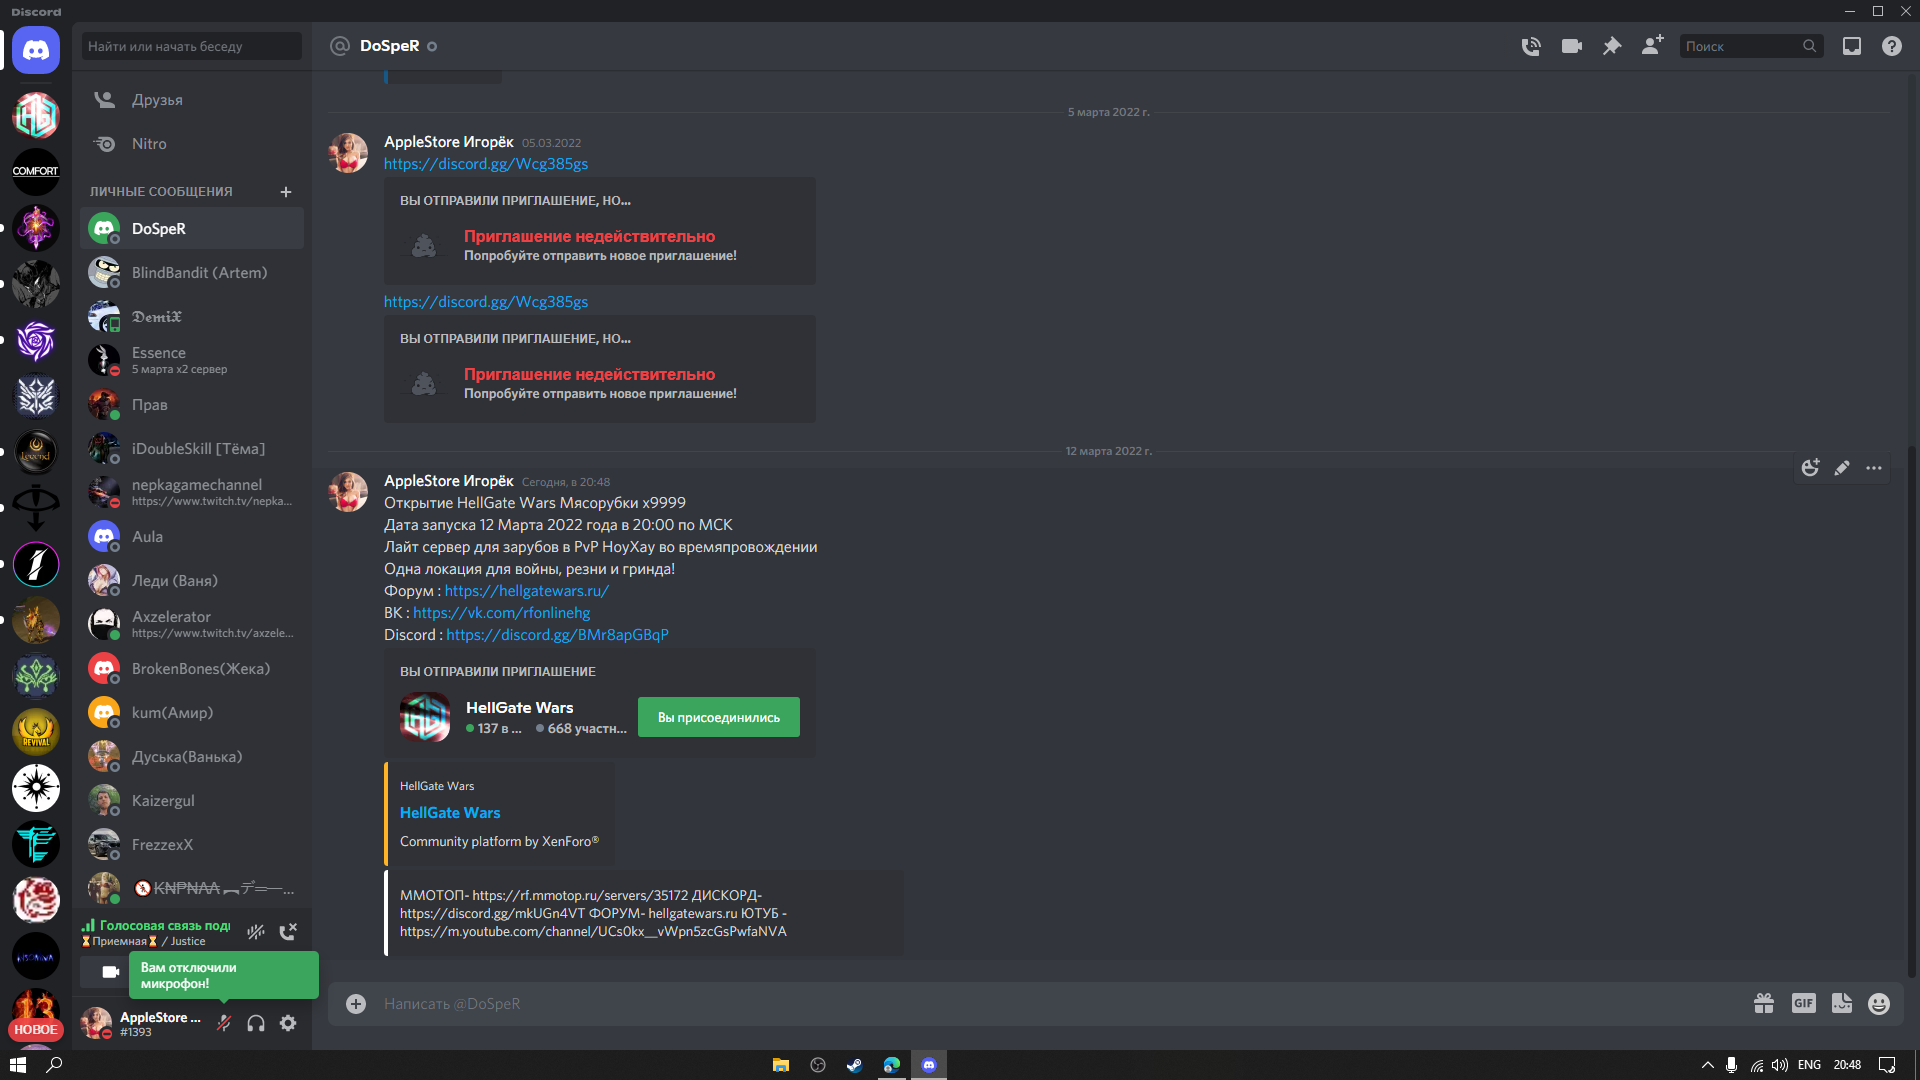Open the emoji picker
The width and height of the screenshot is (1920, 1080).
pos(1879,1003)
